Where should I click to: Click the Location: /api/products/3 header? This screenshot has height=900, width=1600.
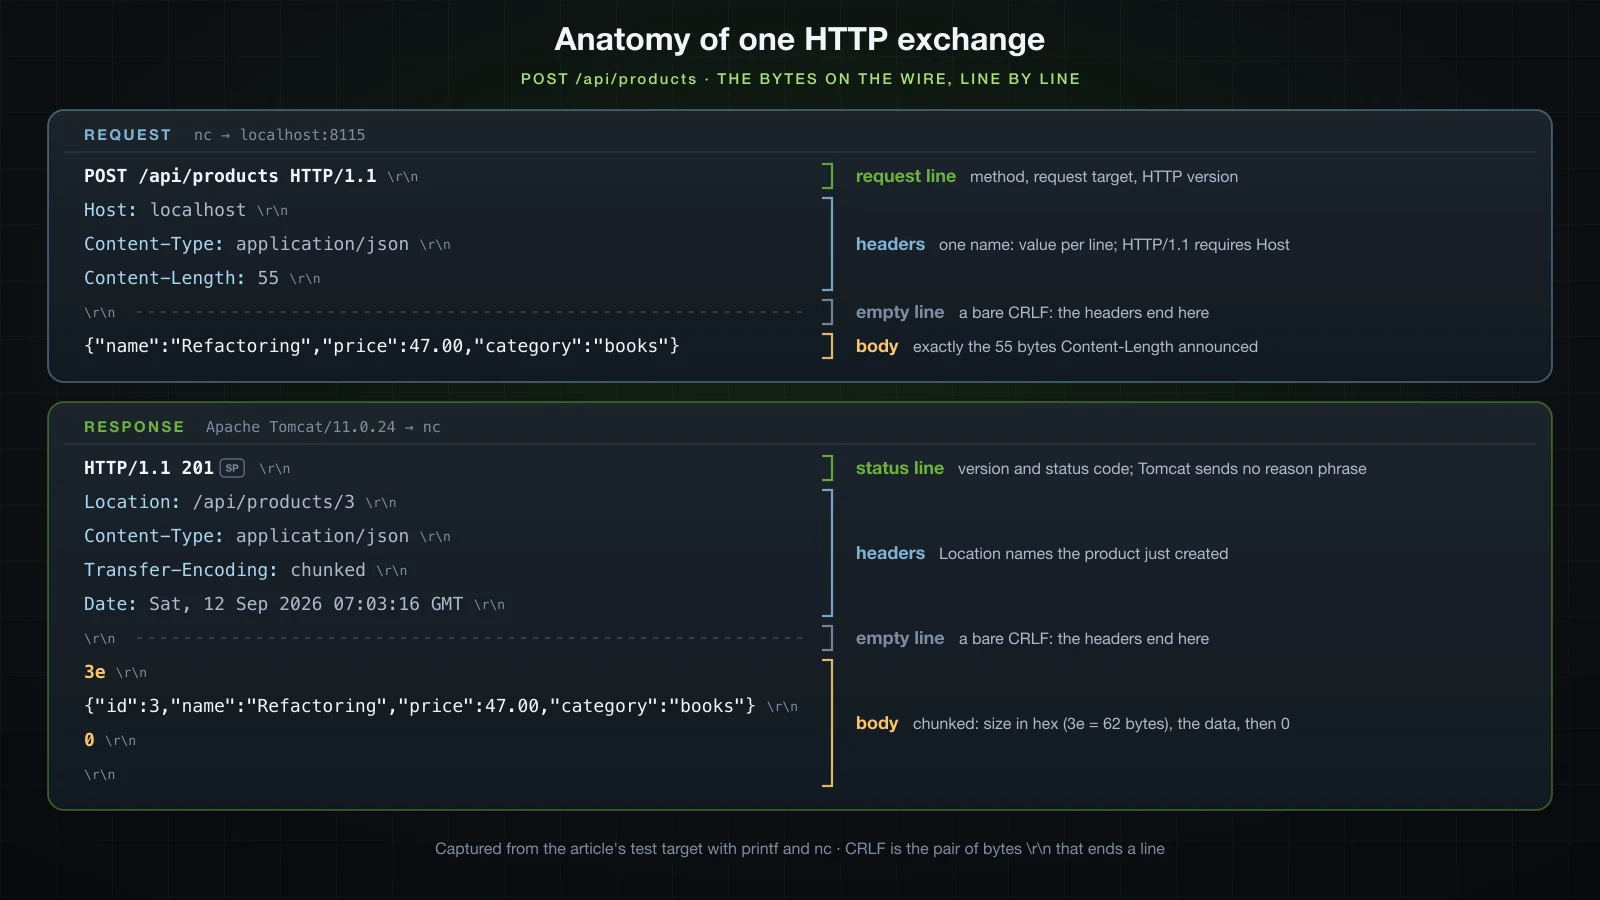pos(219,502)
